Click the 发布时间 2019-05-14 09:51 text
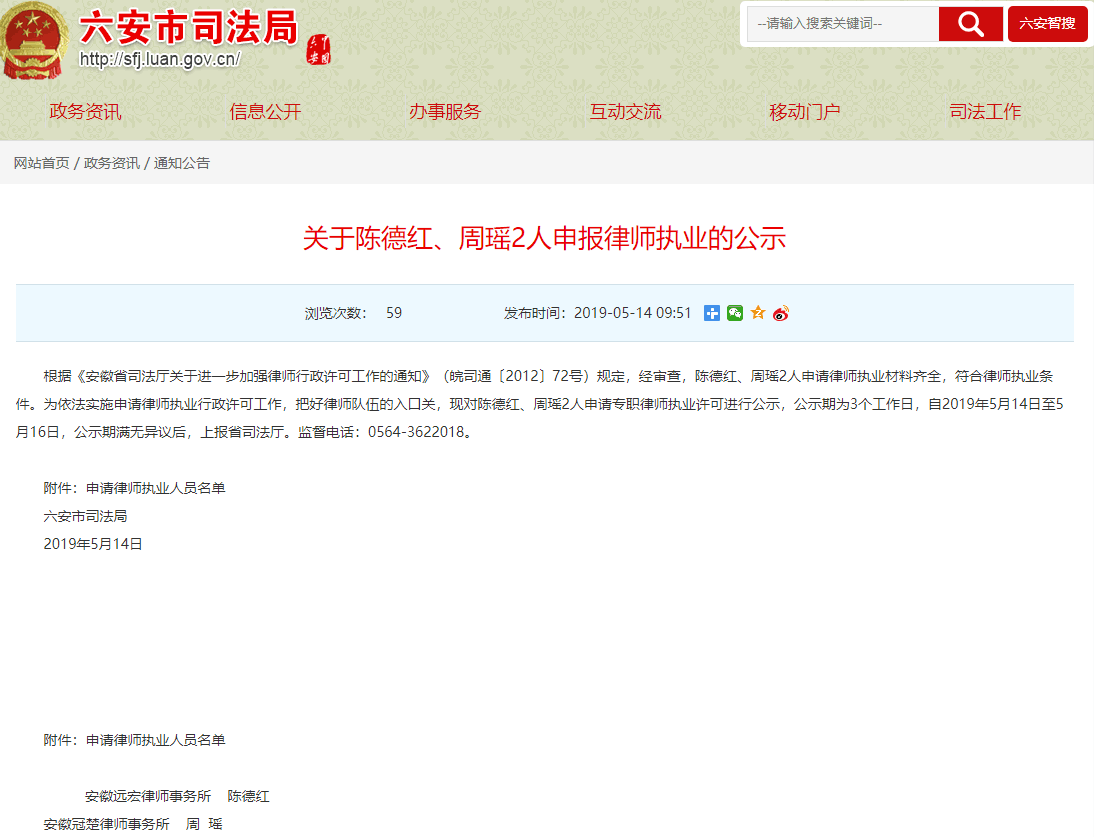Screen dimensions: 1094x837 pyautogui.click(x=597, y=313)
